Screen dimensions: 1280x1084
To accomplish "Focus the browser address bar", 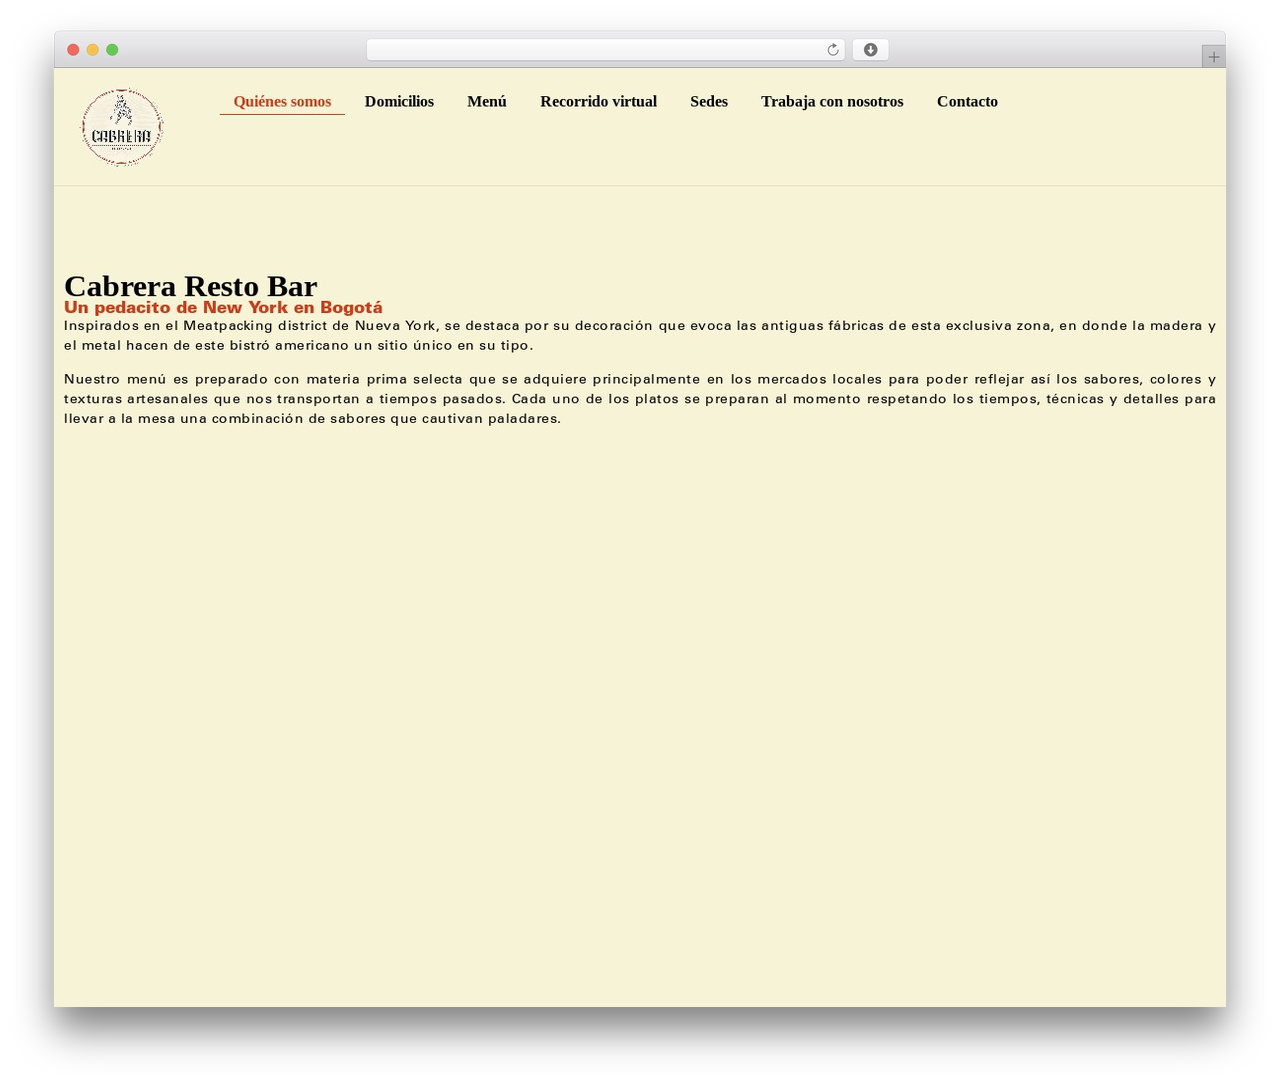I will point(605,50).
